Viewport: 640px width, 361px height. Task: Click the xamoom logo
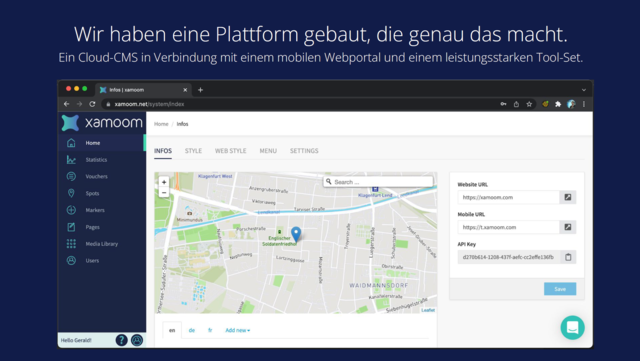point(102,123)
